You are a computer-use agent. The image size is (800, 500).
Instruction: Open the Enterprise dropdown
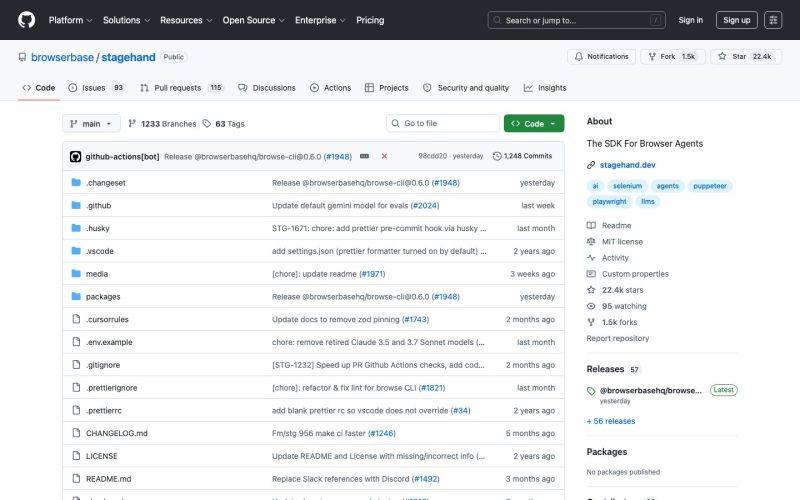[x=320, y=20]
